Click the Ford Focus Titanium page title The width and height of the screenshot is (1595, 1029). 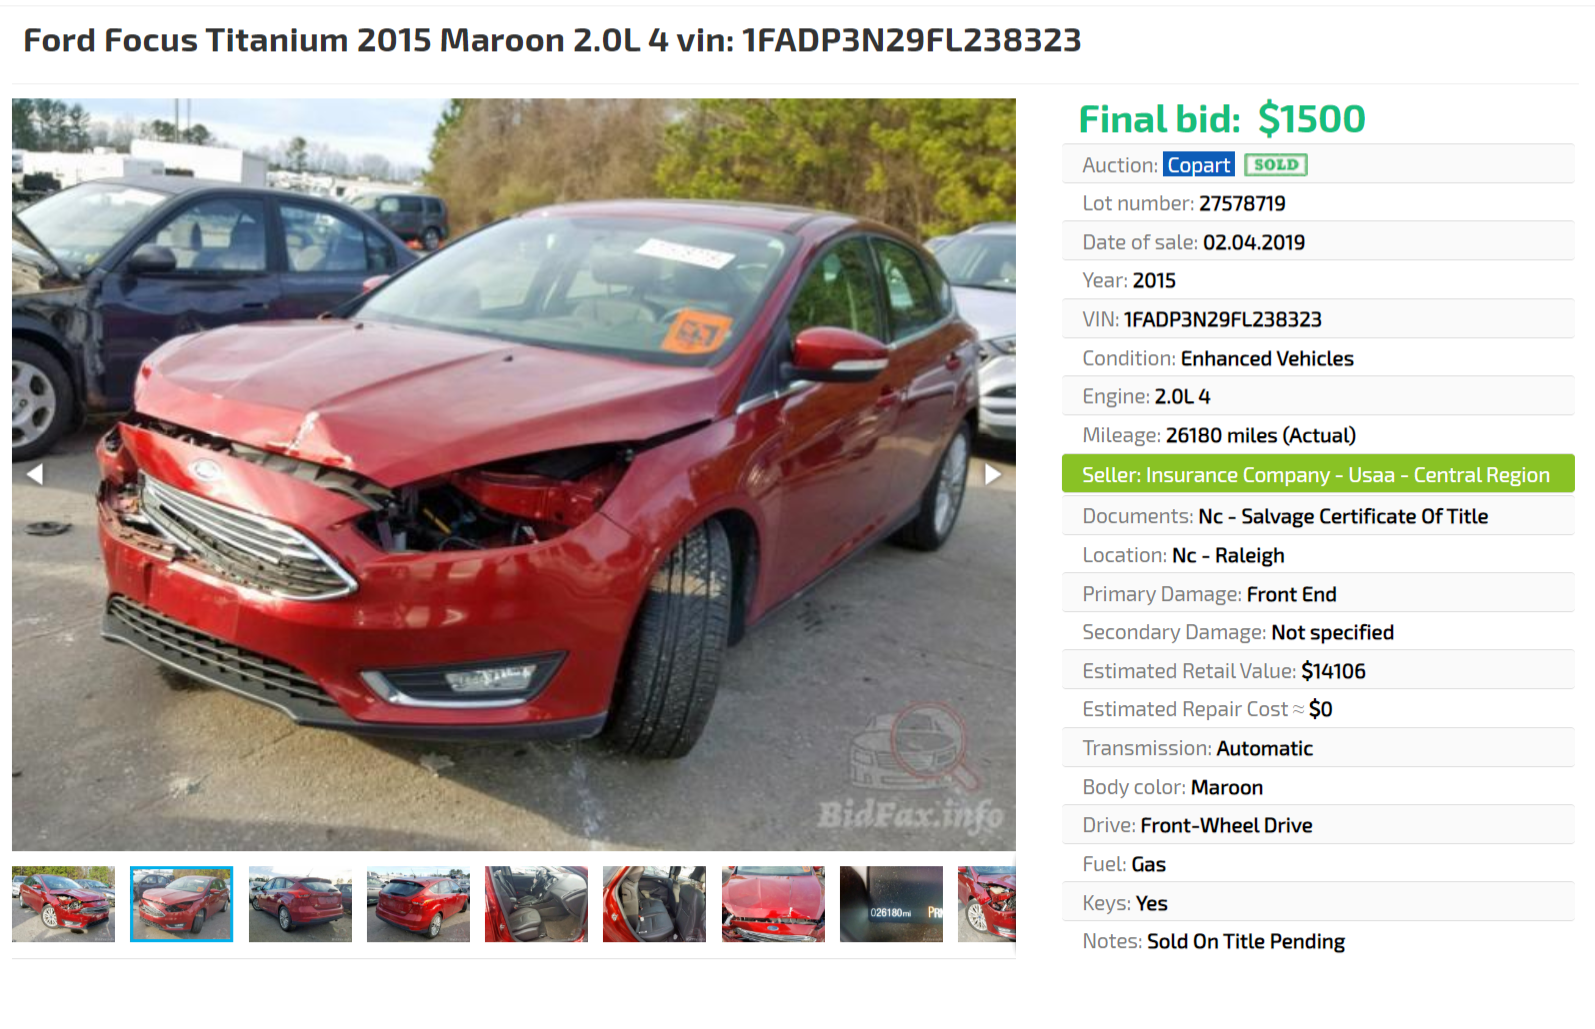pyautogui.click(x=552, y=40)
